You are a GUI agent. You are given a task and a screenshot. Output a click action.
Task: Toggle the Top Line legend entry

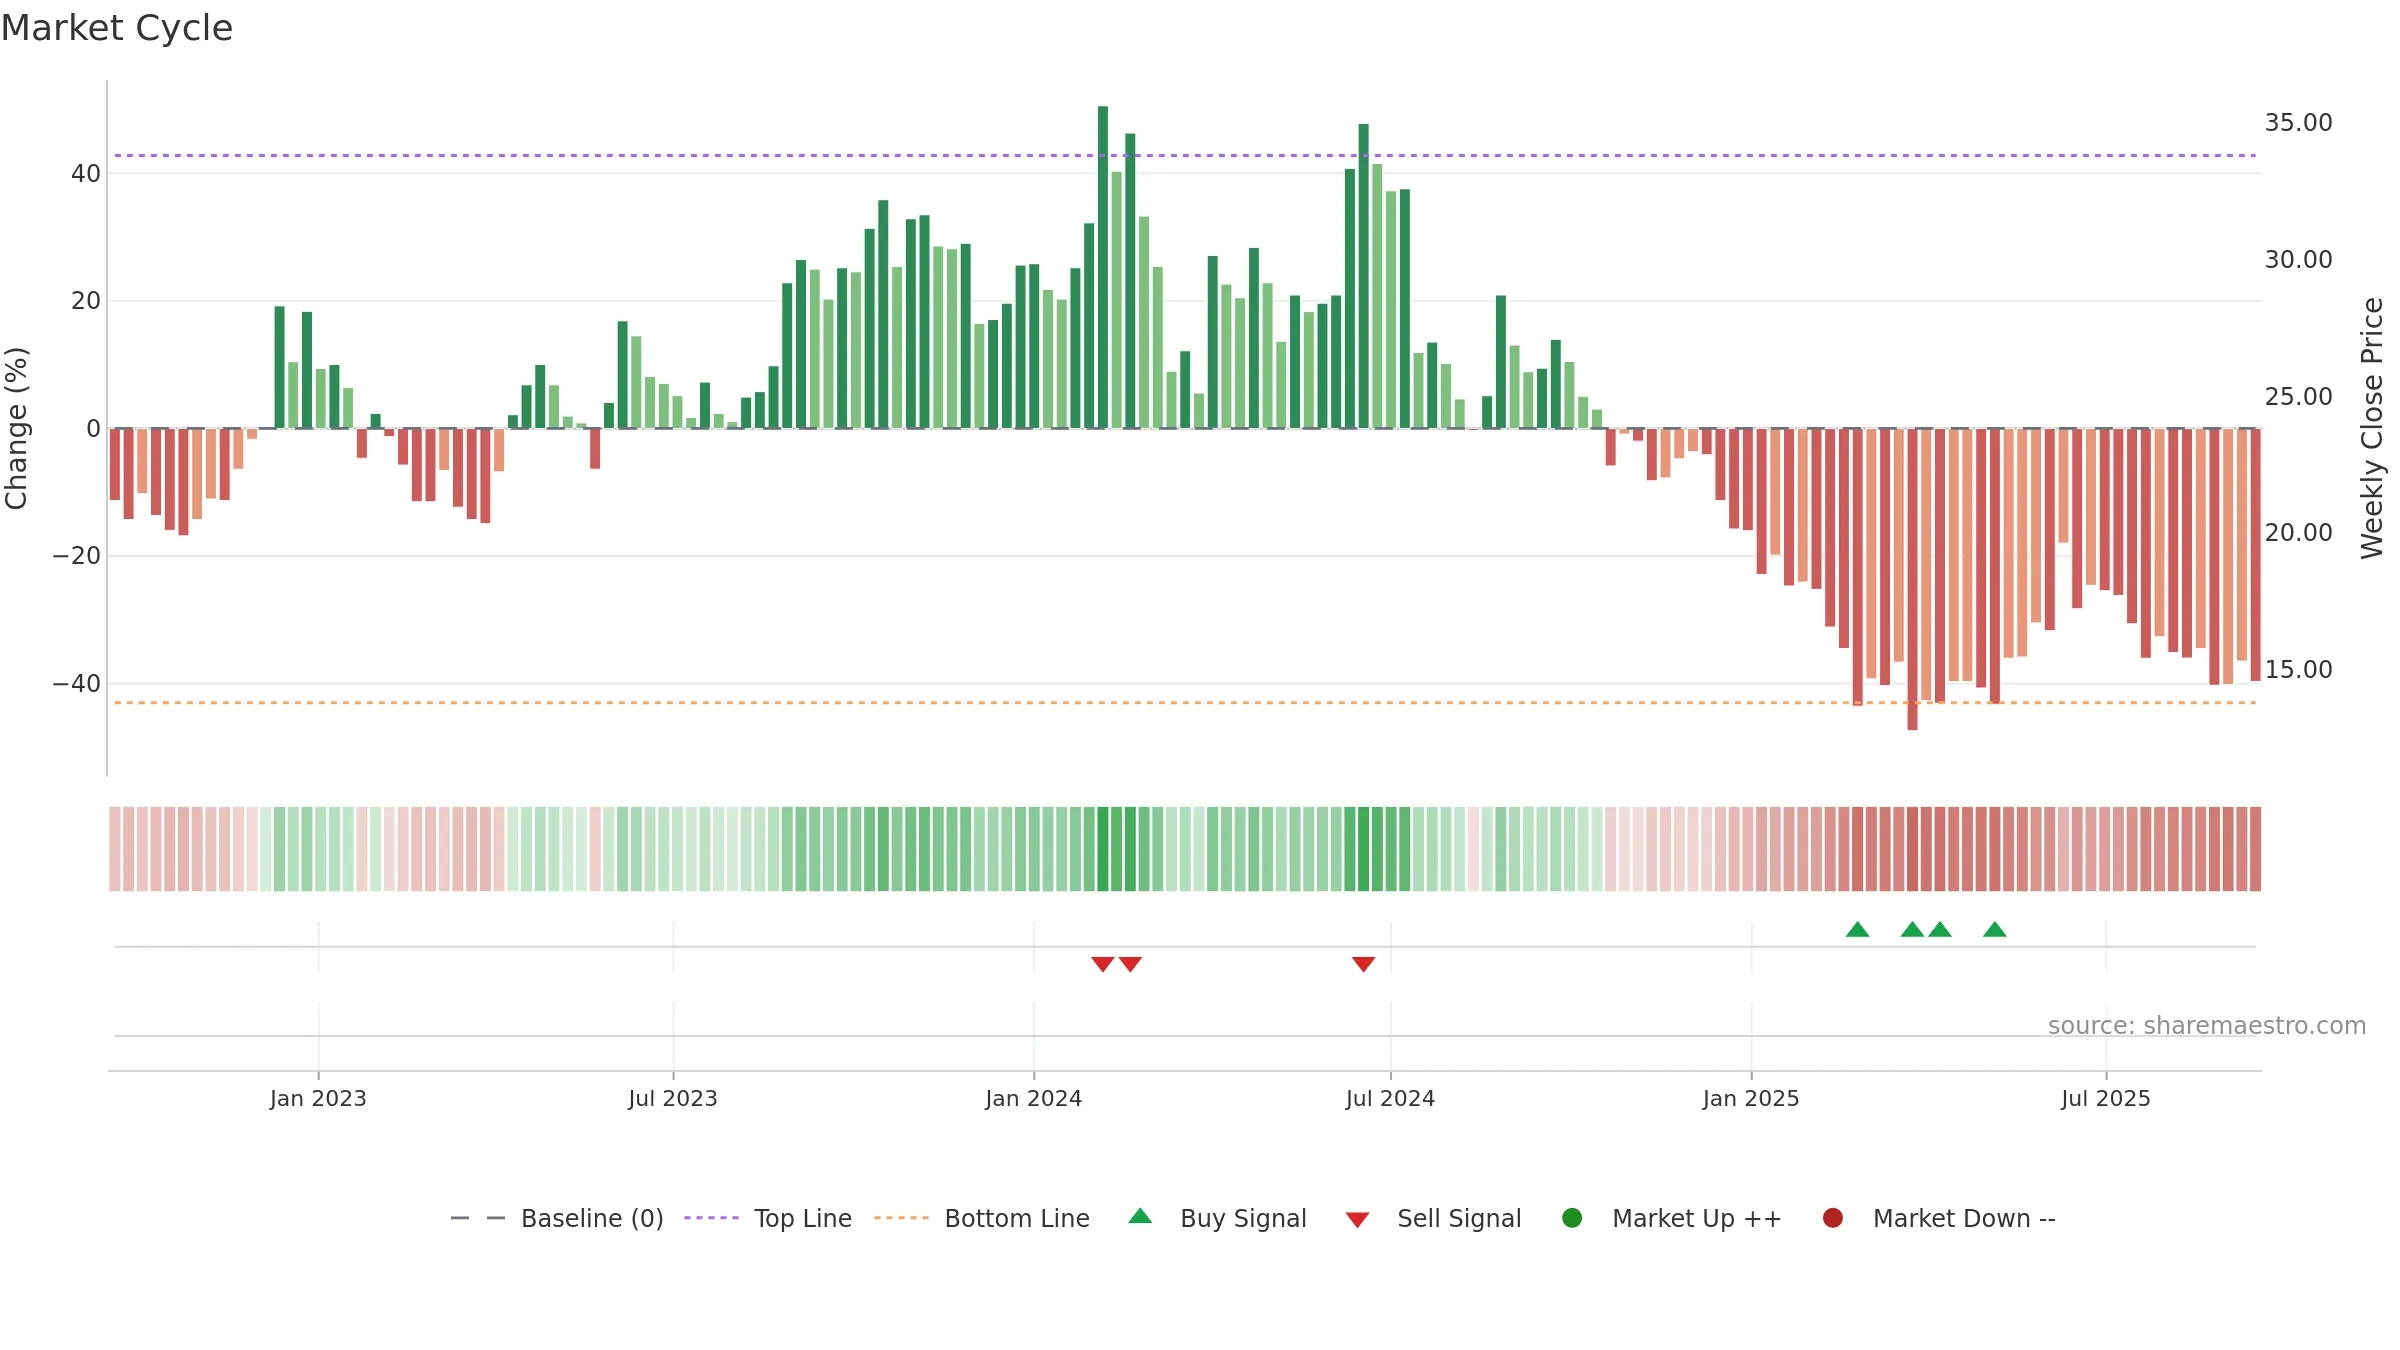768,1218
